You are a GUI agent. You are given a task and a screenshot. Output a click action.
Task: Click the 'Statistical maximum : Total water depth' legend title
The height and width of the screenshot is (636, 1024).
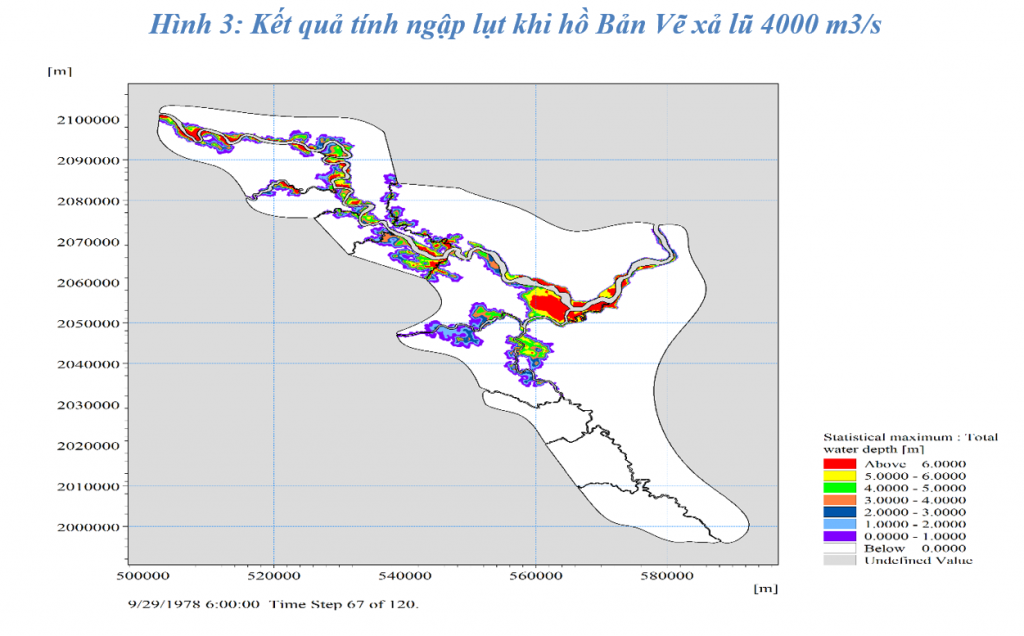point(909,443)
